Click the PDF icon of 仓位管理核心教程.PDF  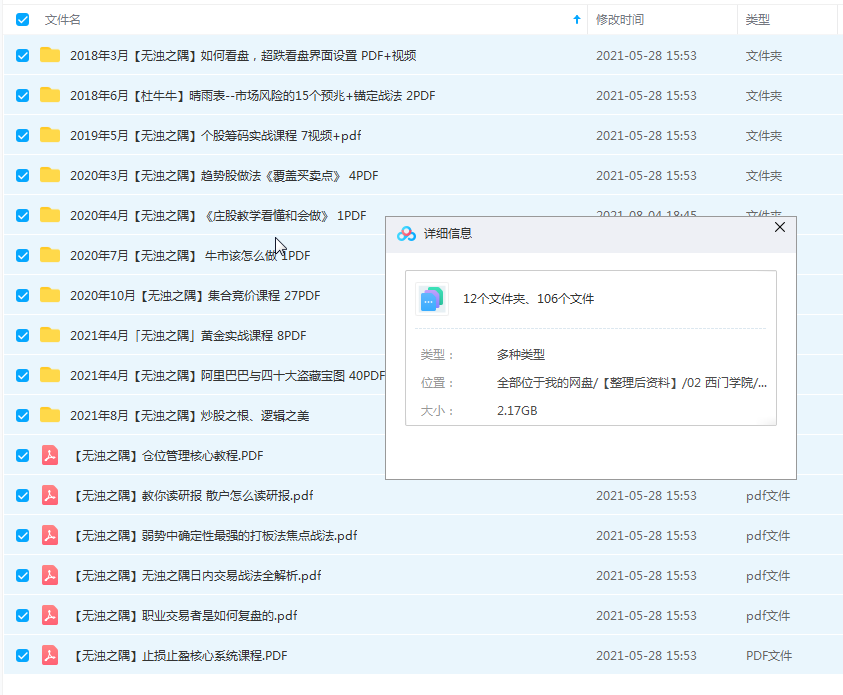tap(49, 455)
